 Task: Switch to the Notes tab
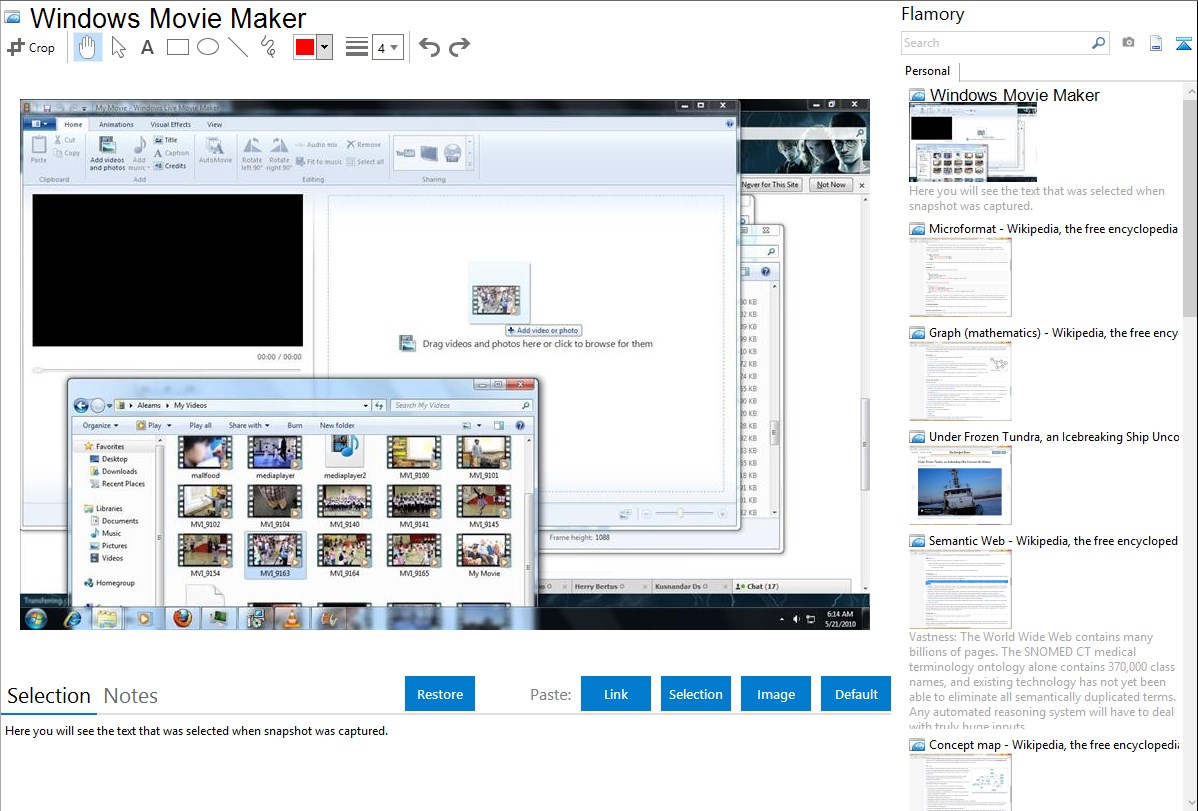point(131,696)
